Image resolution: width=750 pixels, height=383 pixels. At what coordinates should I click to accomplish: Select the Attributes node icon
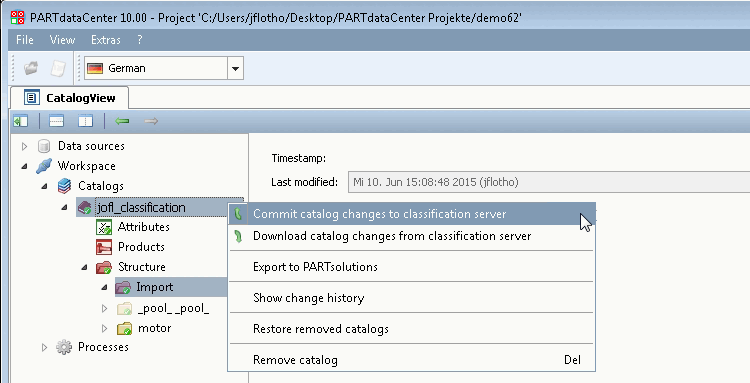104,227
